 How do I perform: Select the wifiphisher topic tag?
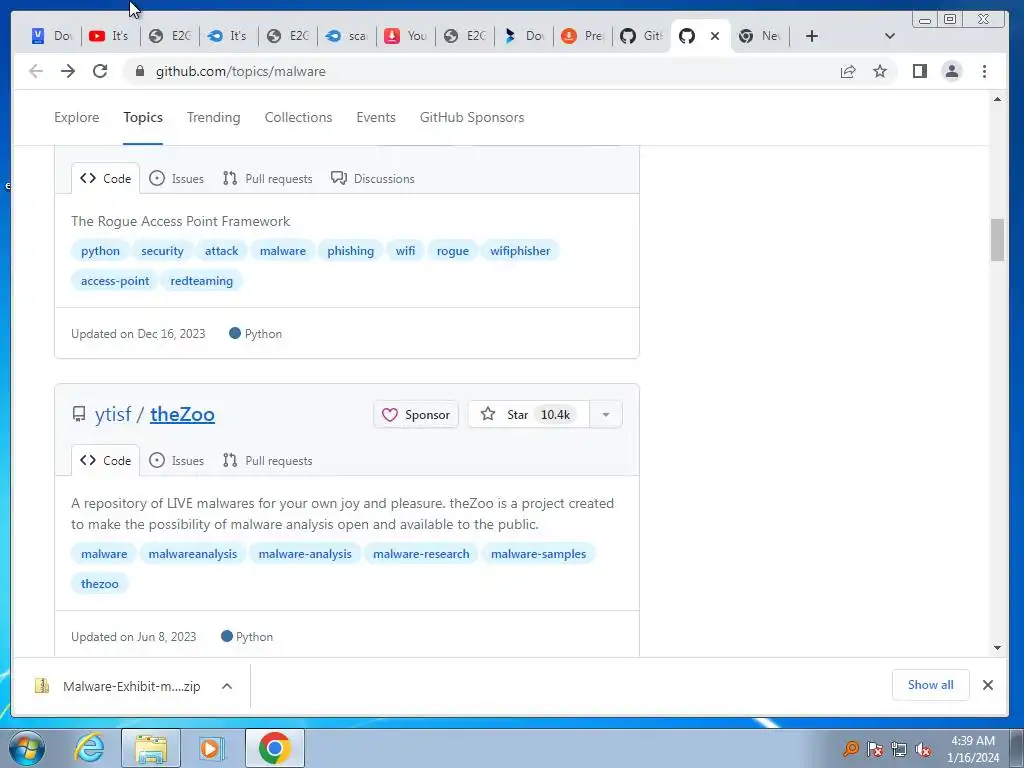coord(520,251)
